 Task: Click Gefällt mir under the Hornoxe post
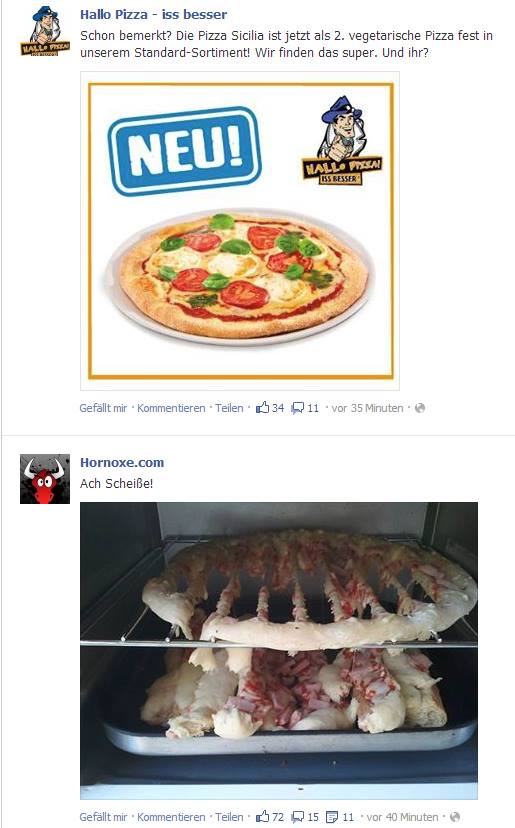[x=103, y=816]
